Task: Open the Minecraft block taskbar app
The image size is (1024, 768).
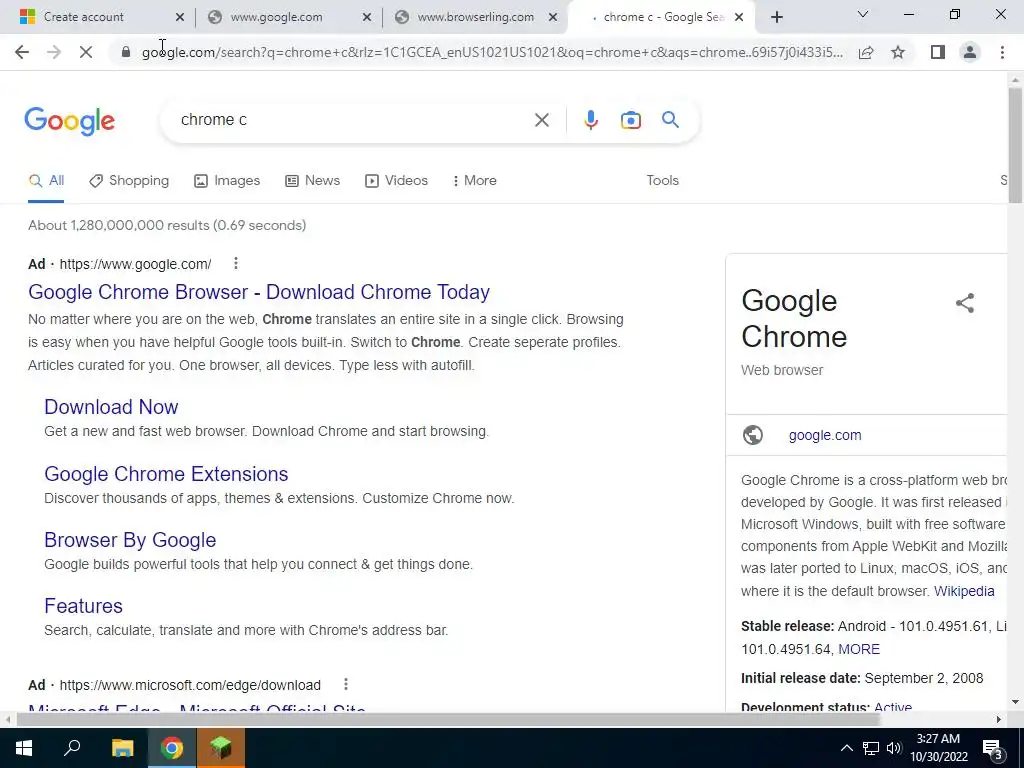Action: [x=221, y=748]
